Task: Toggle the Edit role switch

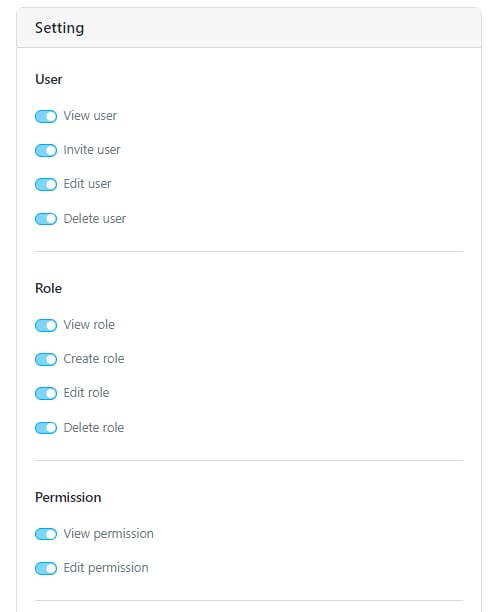Action: (46, 393)
